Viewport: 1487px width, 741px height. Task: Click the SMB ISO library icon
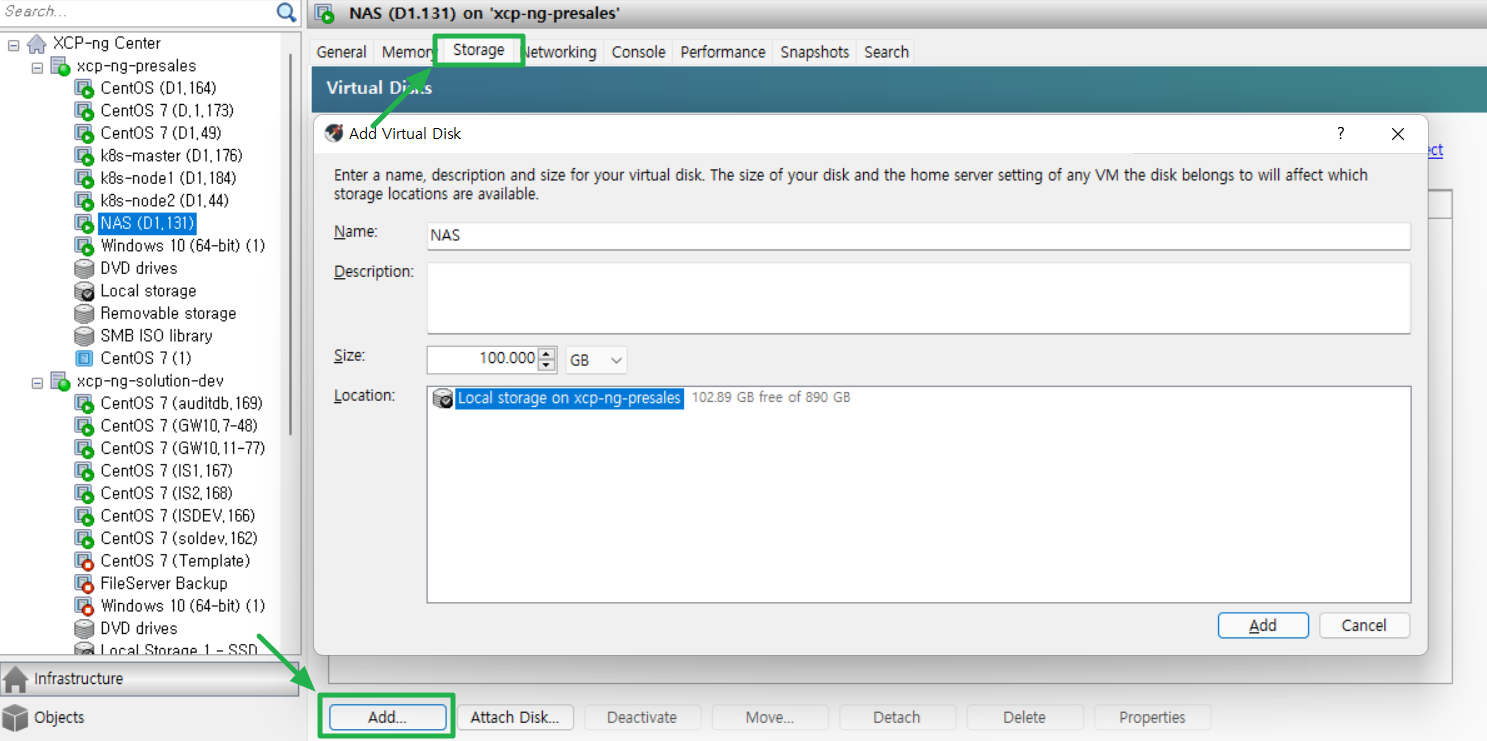point(85,336)
